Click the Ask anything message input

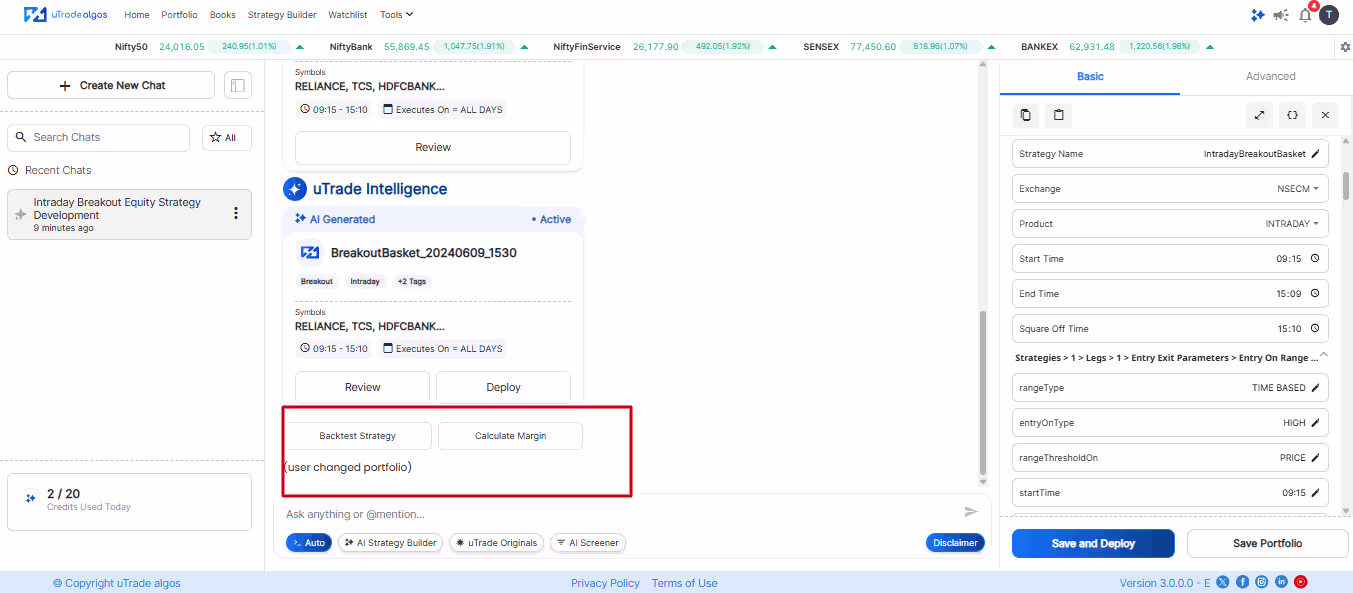(x=620, y=514)
